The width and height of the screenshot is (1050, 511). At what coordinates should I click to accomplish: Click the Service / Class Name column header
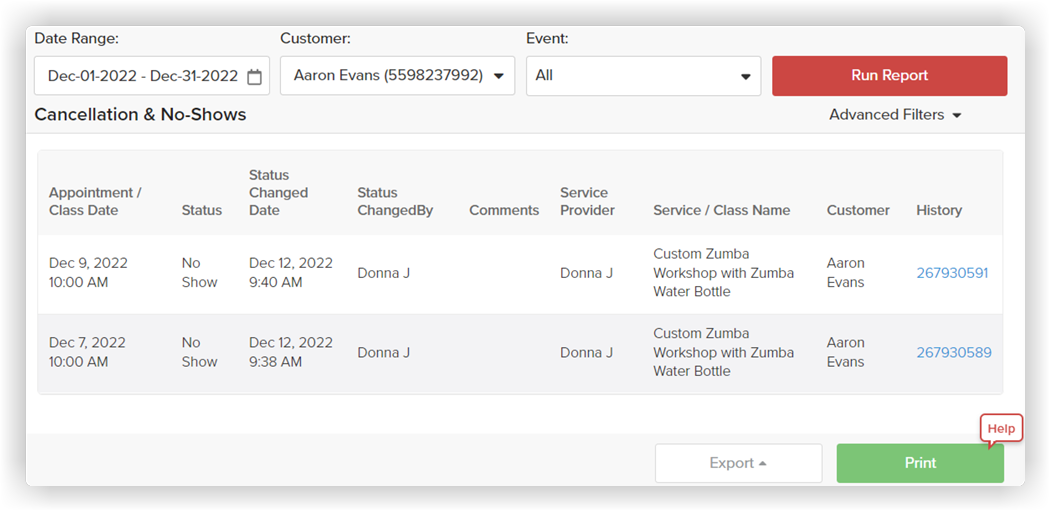click(721, 210)
